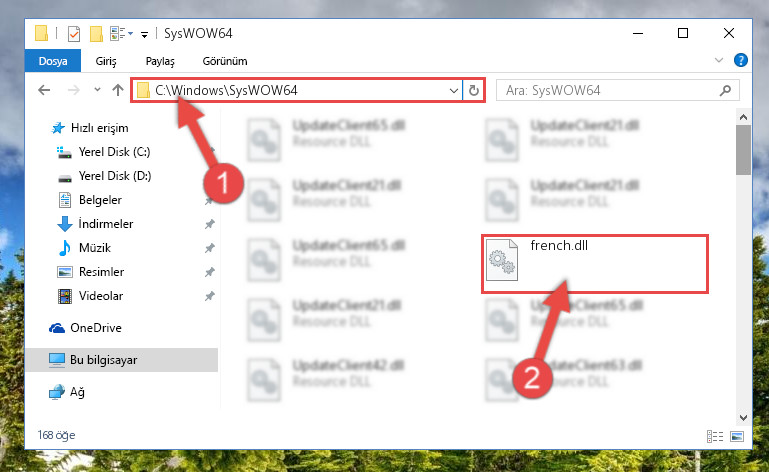This screenshot has height=472, width=769.
Task: Expand the ribbon with the chevron
Action: pos(718,60)
